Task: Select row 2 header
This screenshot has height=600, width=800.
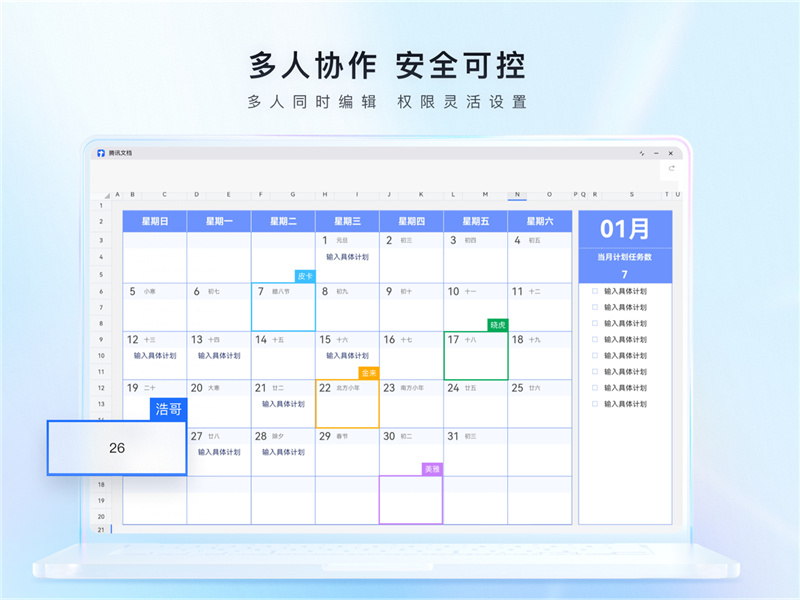Action: [x=101, y=221]
